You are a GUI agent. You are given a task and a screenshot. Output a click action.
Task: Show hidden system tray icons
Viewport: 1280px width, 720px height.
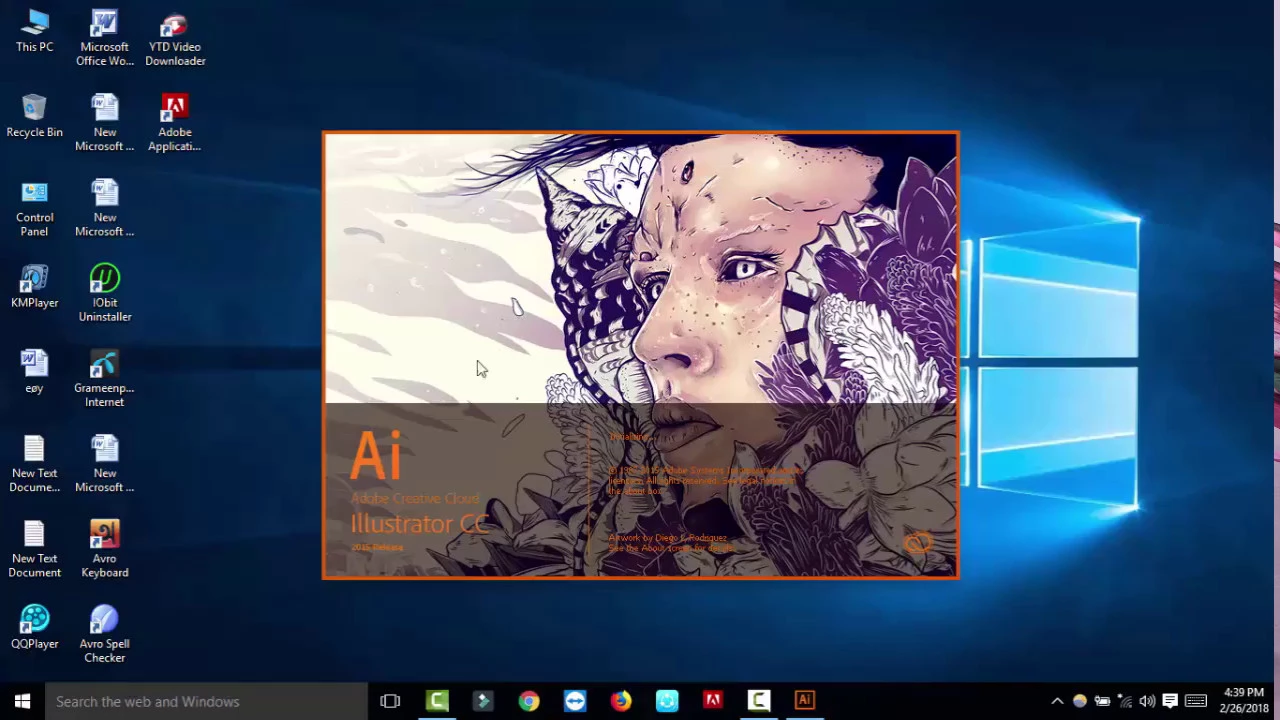click(1057, 701)
